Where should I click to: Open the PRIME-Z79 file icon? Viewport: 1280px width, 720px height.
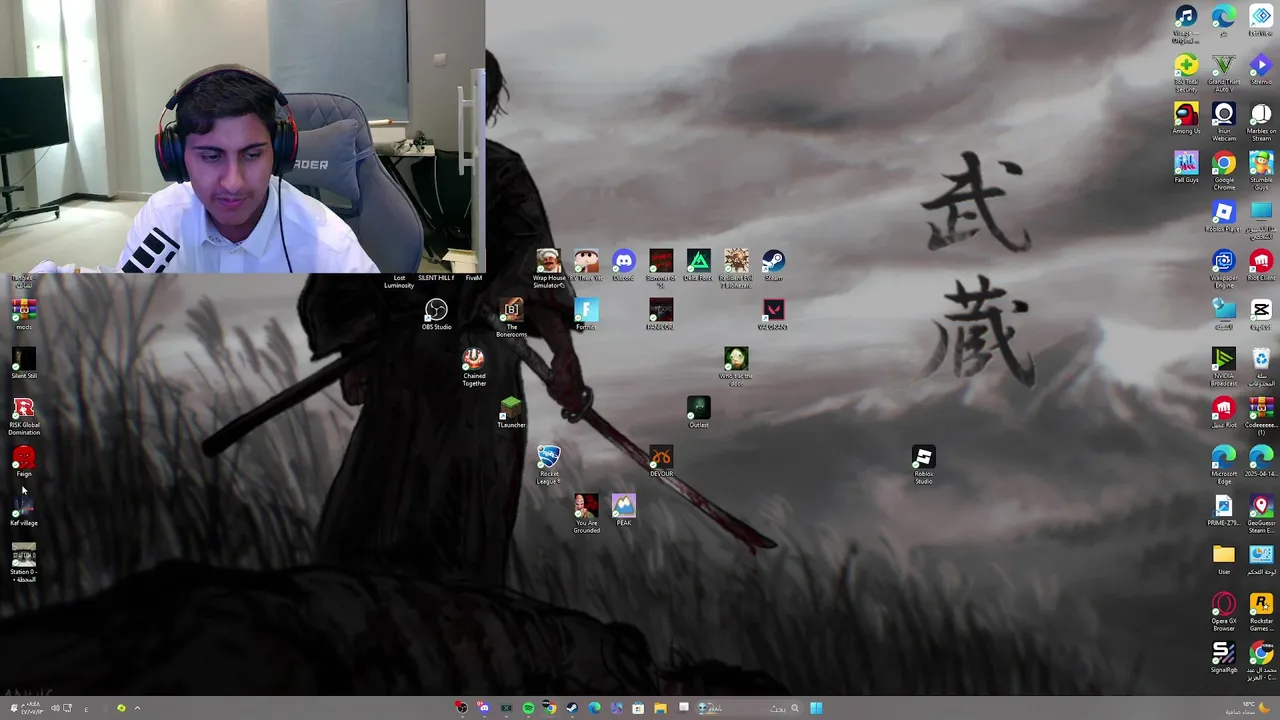coord(1224,510)
